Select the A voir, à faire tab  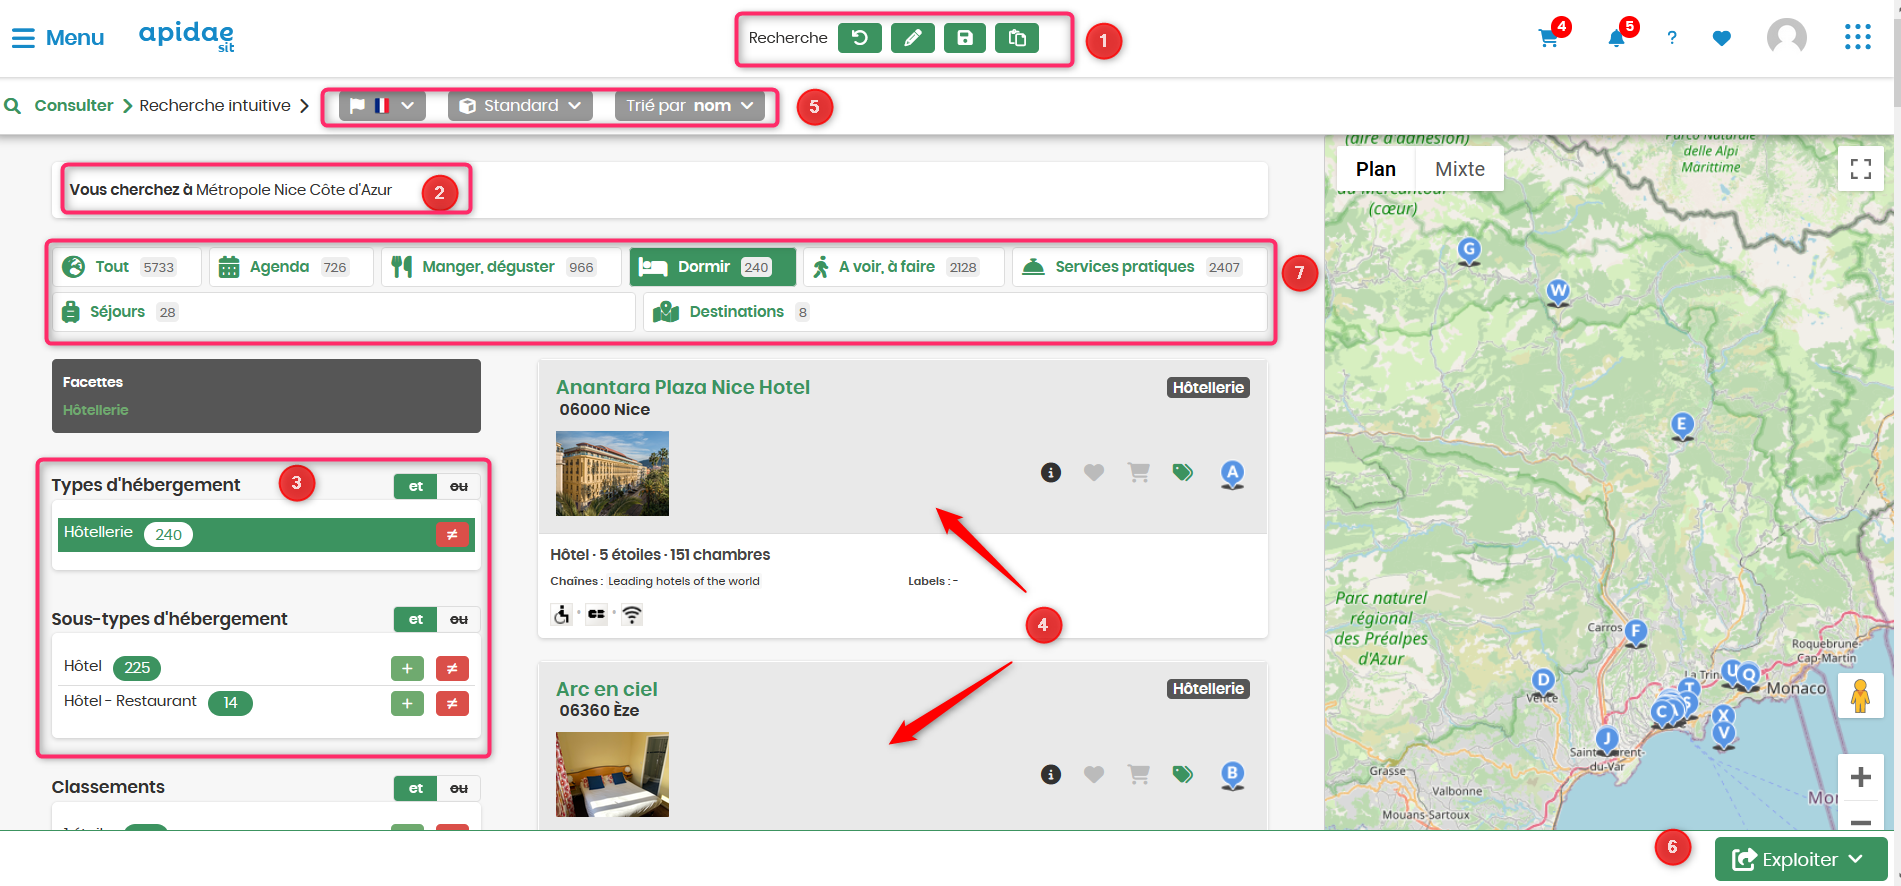[x=904, y=267]
